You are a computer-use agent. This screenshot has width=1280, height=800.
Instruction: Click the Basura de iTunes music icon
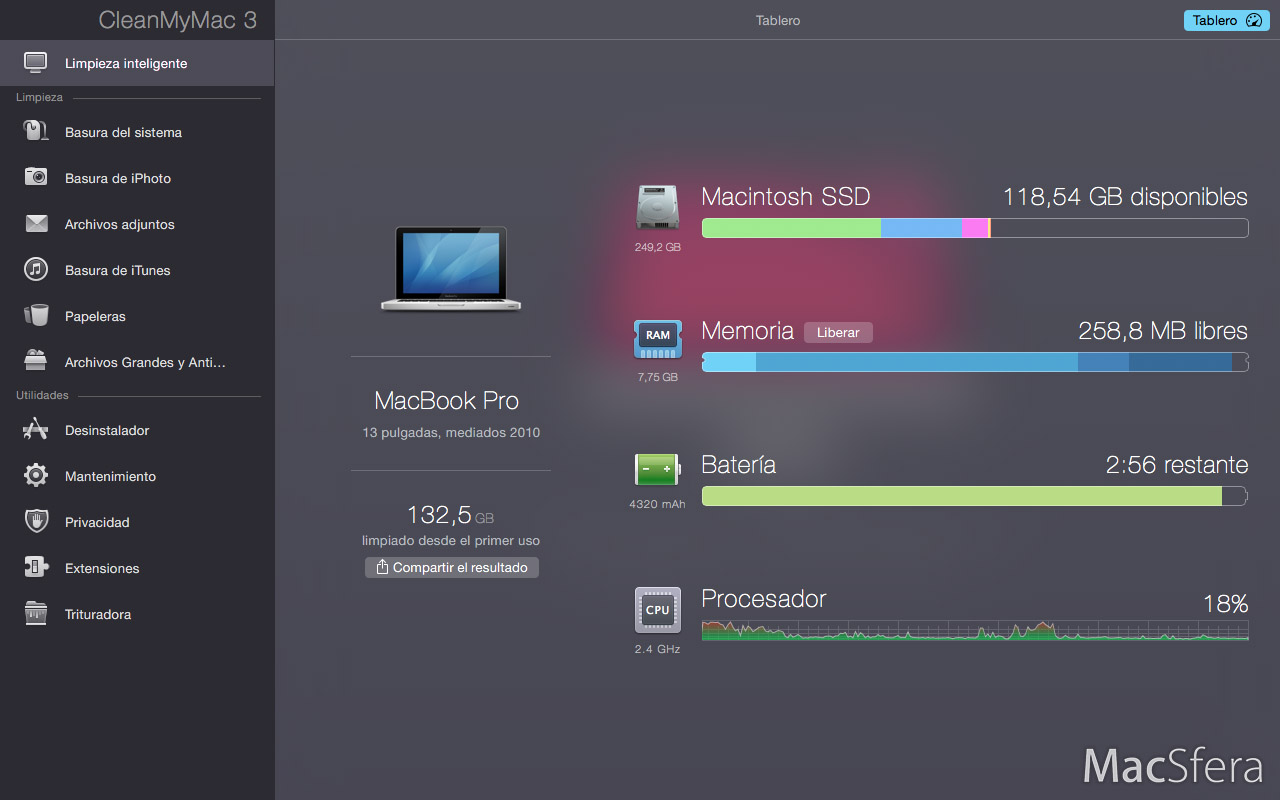(36, 270)
